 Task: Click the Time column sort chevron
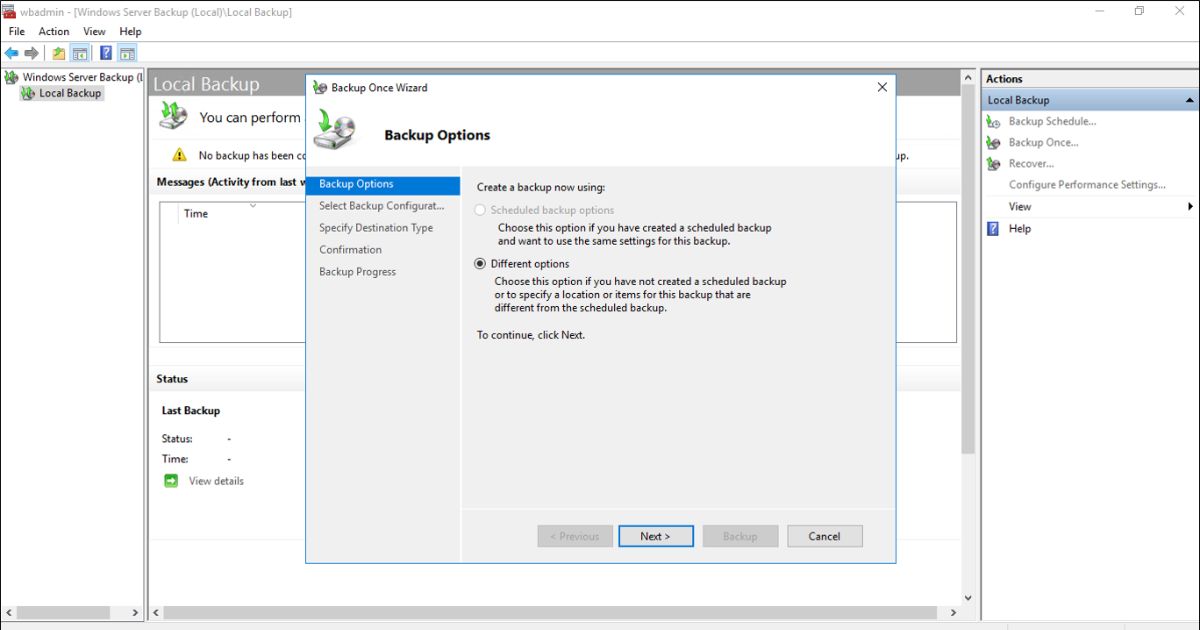click(253, 205)
